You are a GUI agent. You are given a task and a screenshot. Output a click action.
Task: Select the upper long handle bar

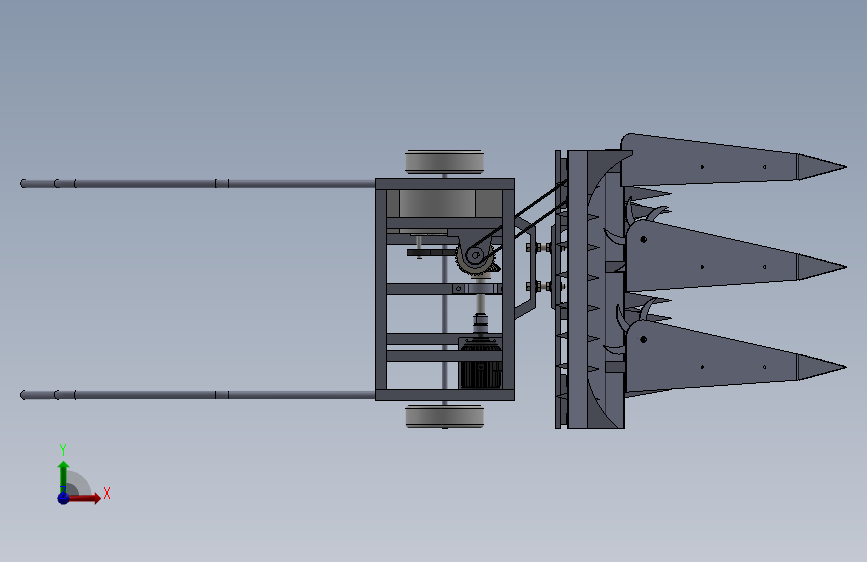pyautogui.click(x=198, y=184)
